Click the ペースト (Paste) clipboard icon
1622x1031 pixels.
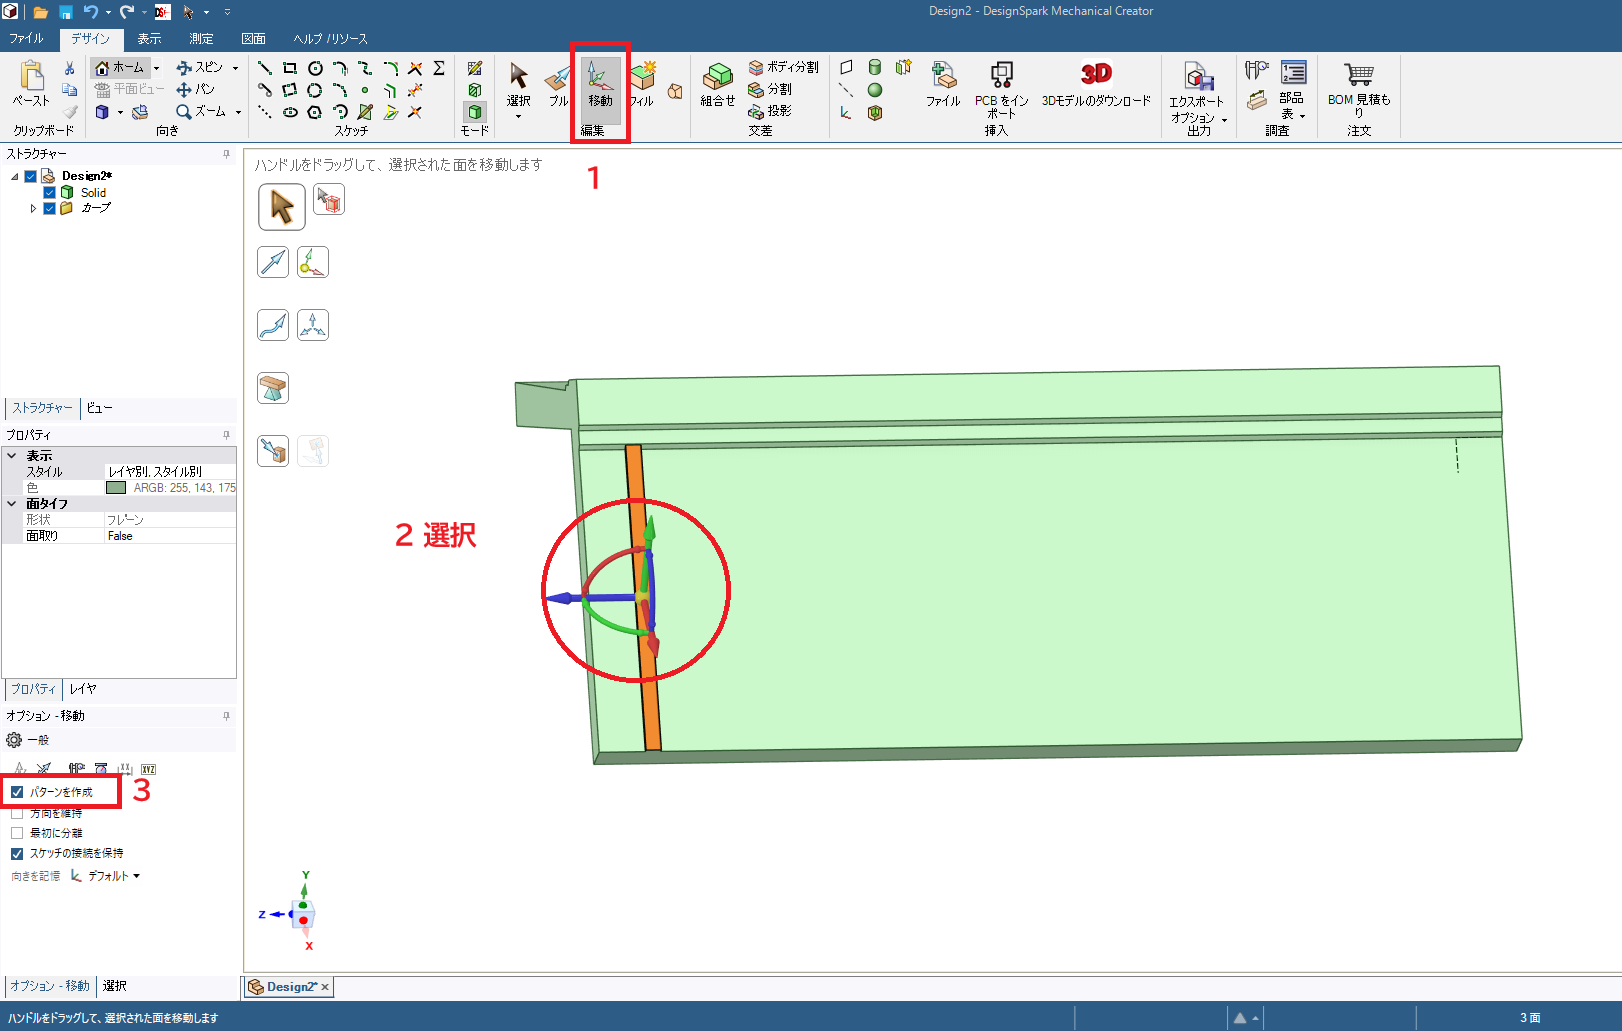[31, 78]
